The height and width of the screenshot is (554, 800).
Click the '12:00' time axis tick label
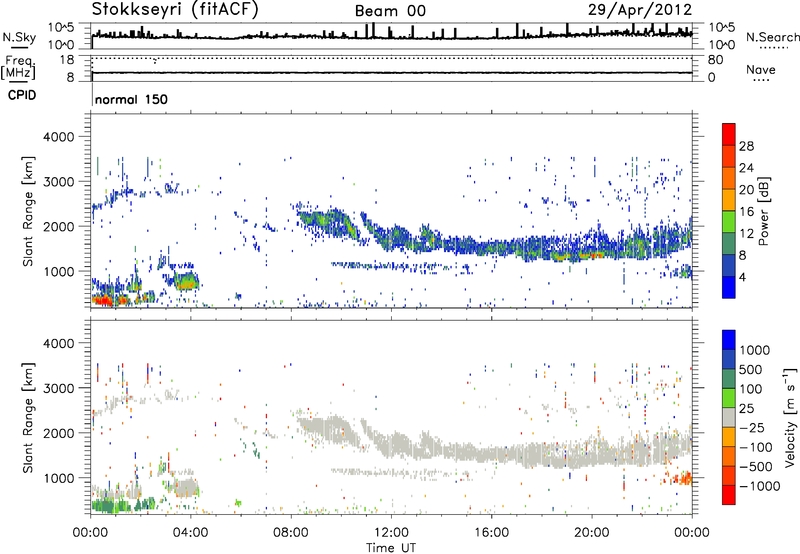pos(391,533)
